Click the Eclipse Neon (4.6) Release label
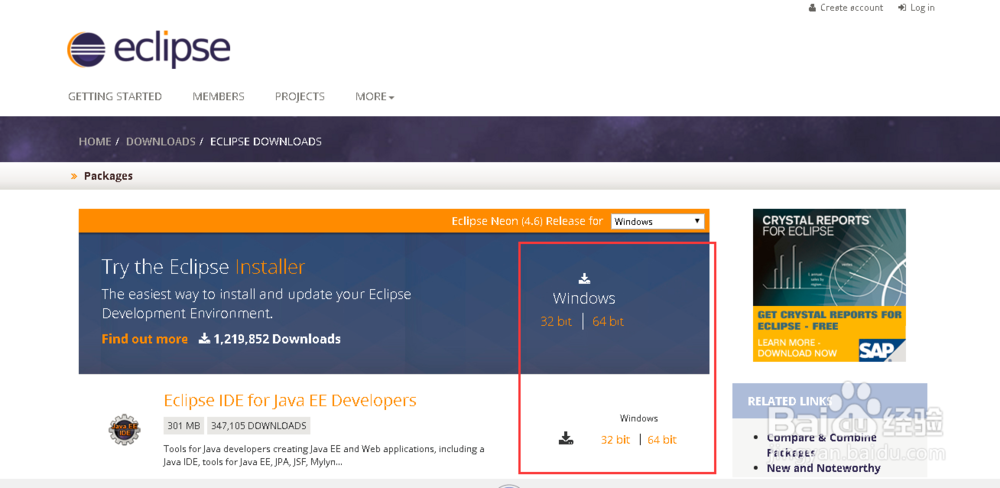 (527, 221)
